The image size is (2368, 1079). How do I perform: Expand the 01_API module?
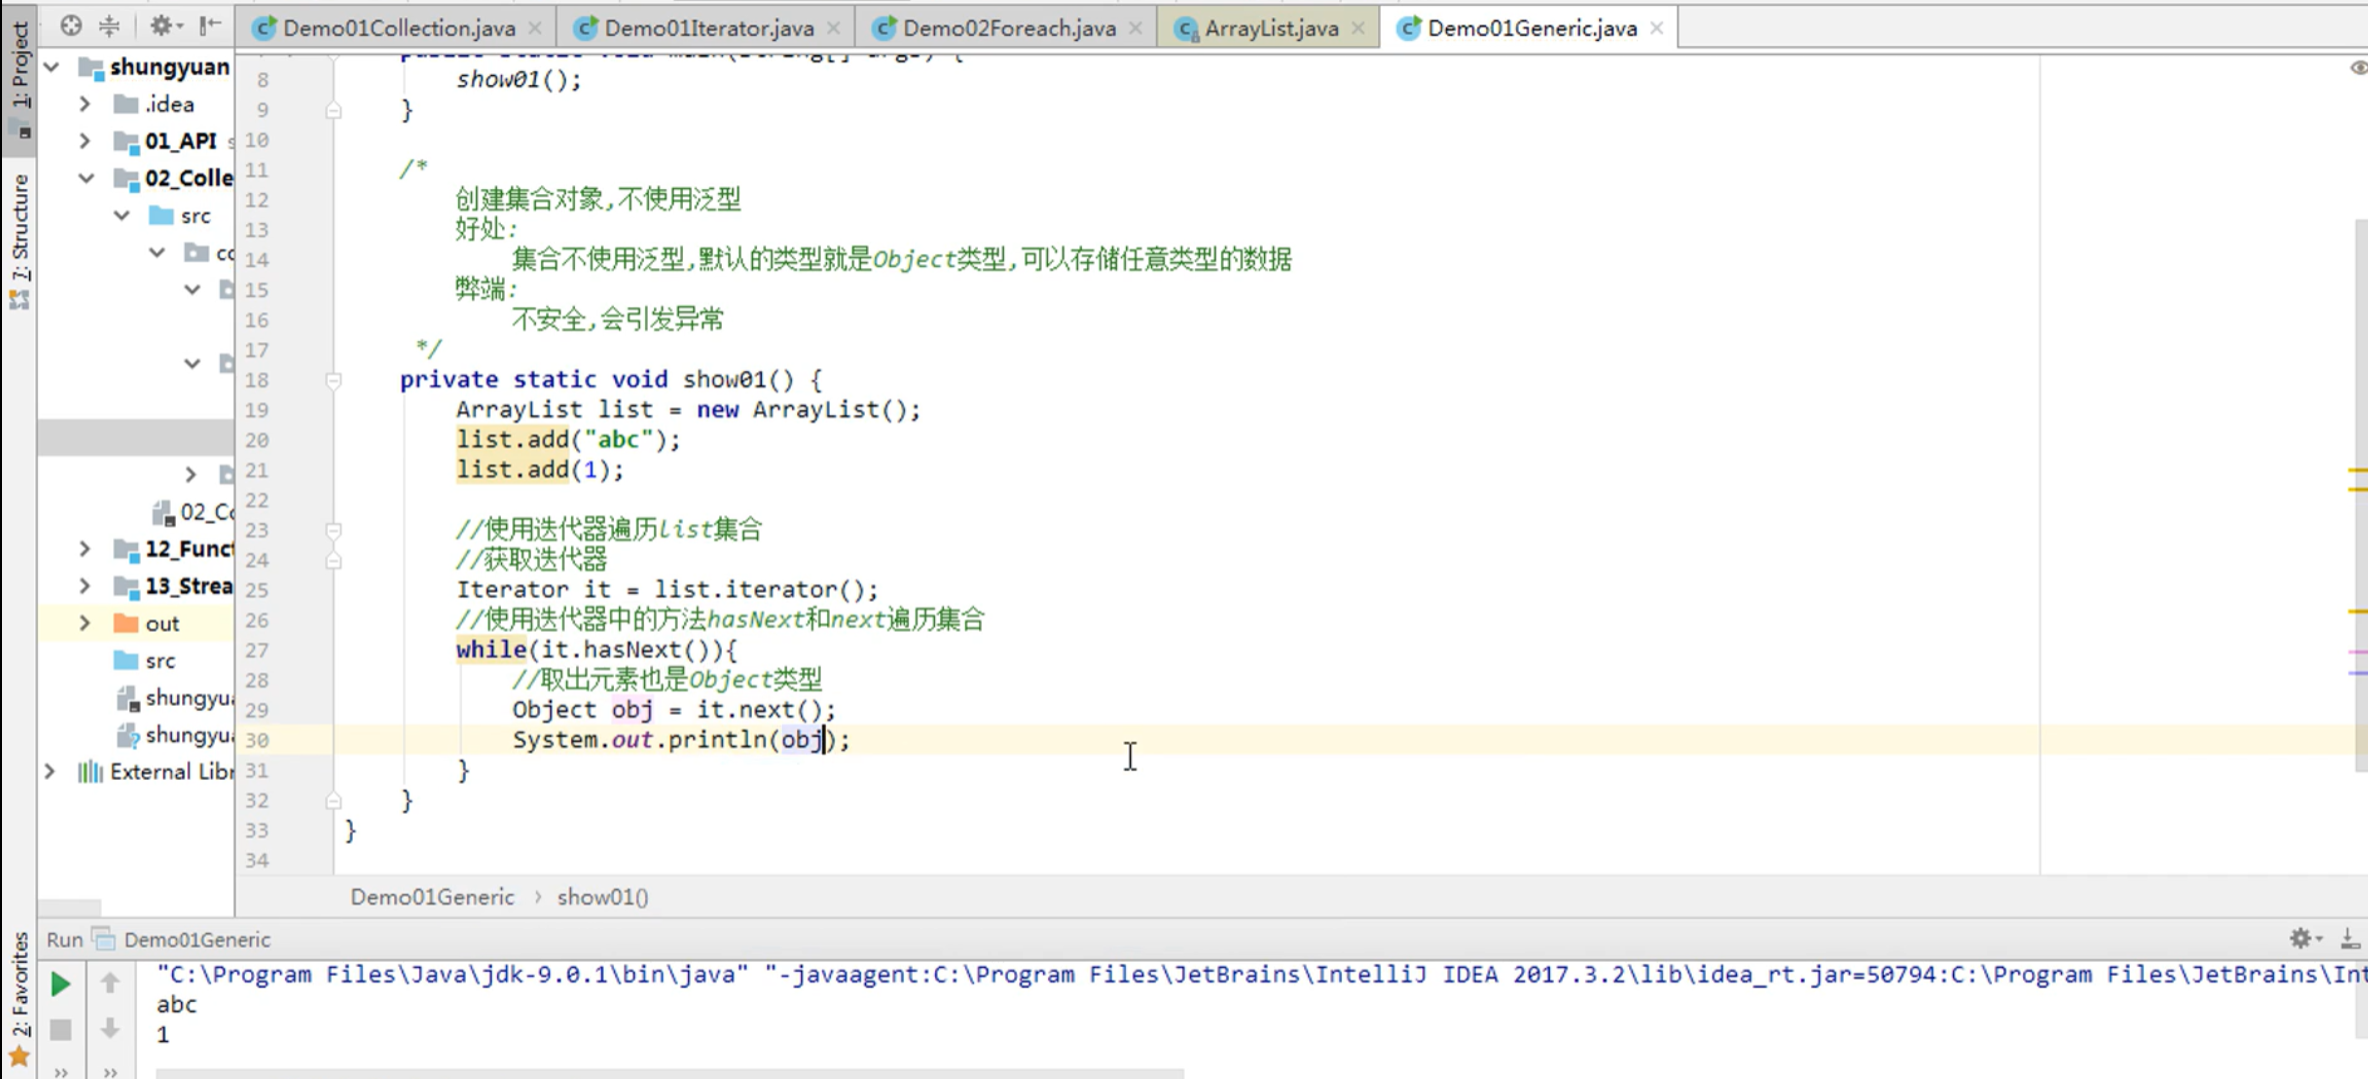point(85,141)
